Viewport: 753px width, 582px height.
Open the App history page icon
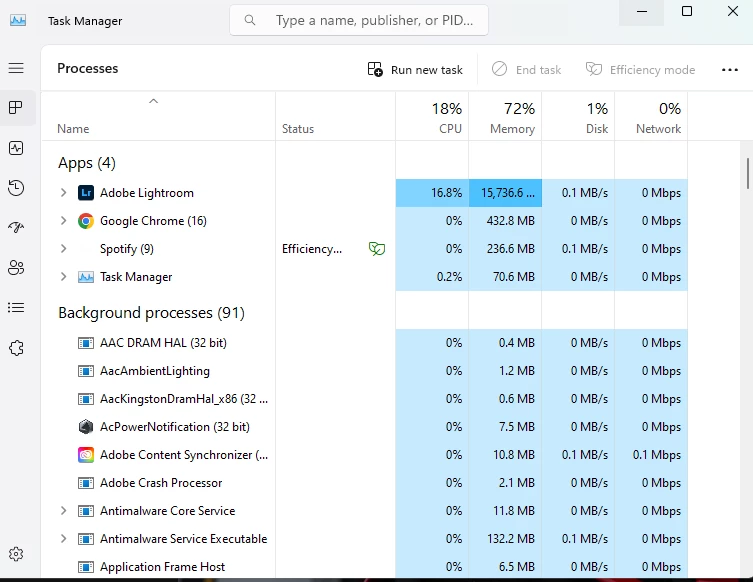[x=16, y=188]
